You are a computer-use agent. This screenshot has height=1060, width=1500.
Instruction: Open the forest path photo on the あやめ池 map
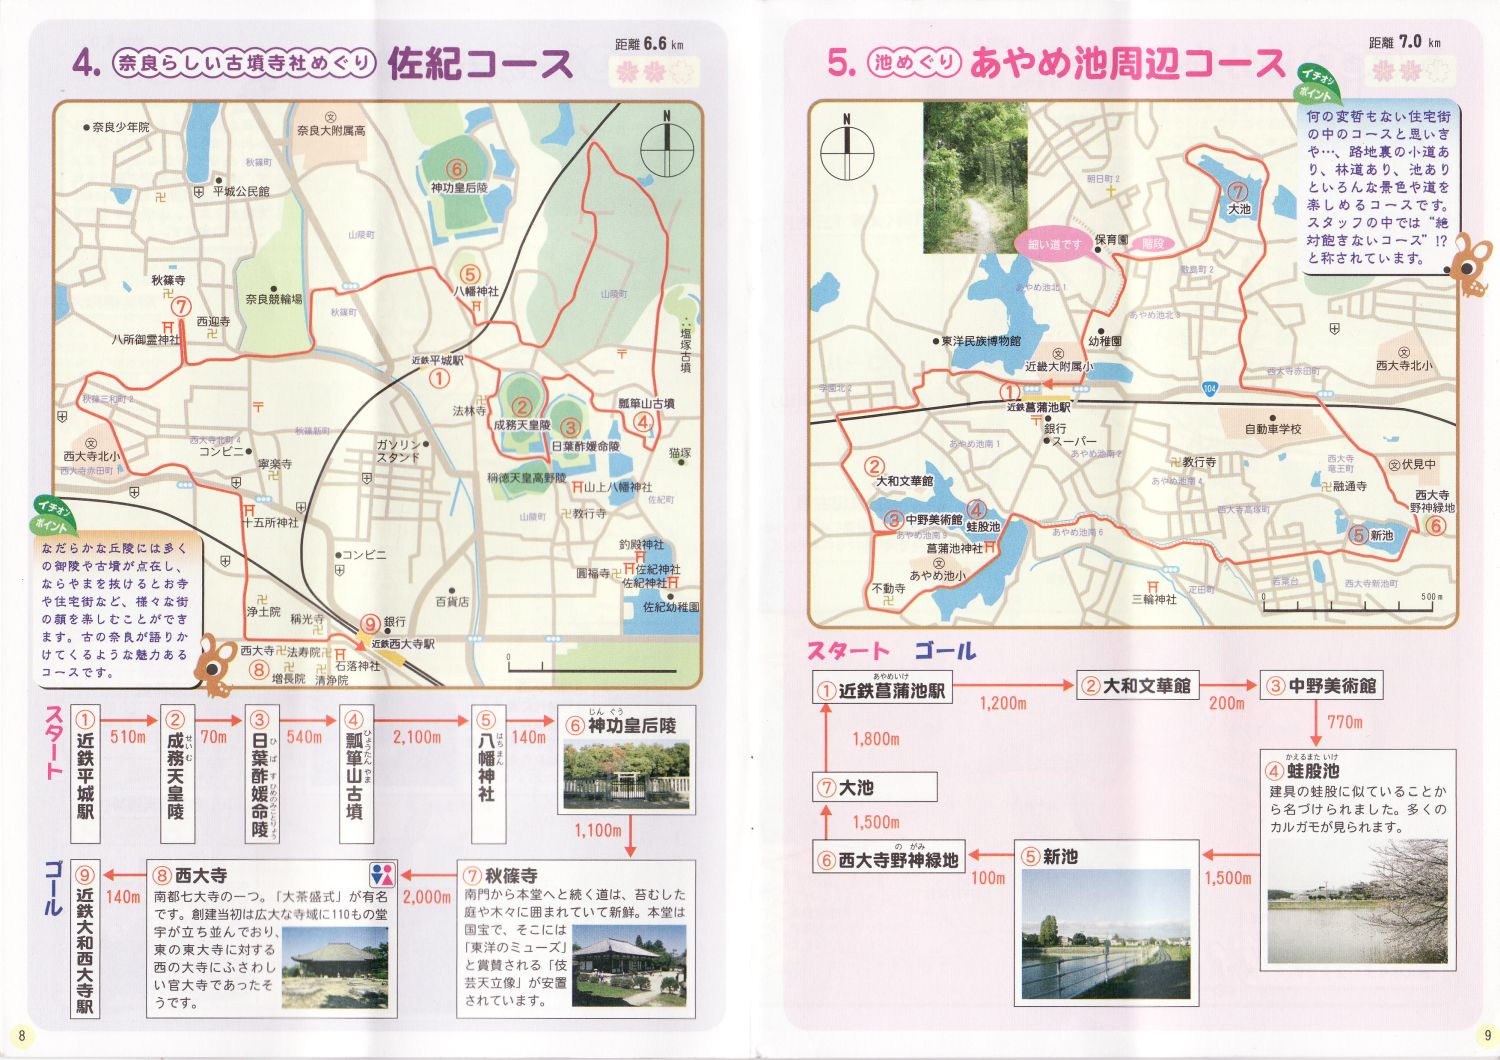click(974, 177)
